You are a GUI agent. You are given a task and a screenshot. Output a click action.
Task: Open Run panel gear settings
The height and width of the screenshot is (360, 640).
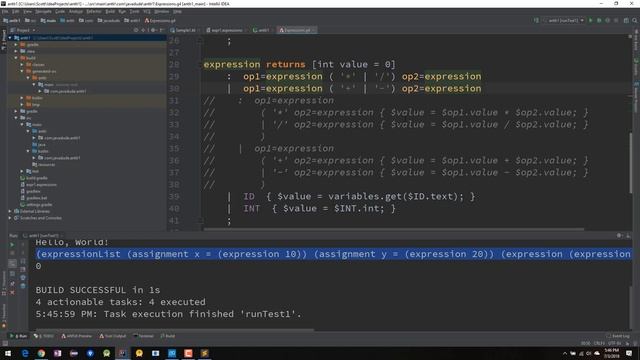(619, 236)
